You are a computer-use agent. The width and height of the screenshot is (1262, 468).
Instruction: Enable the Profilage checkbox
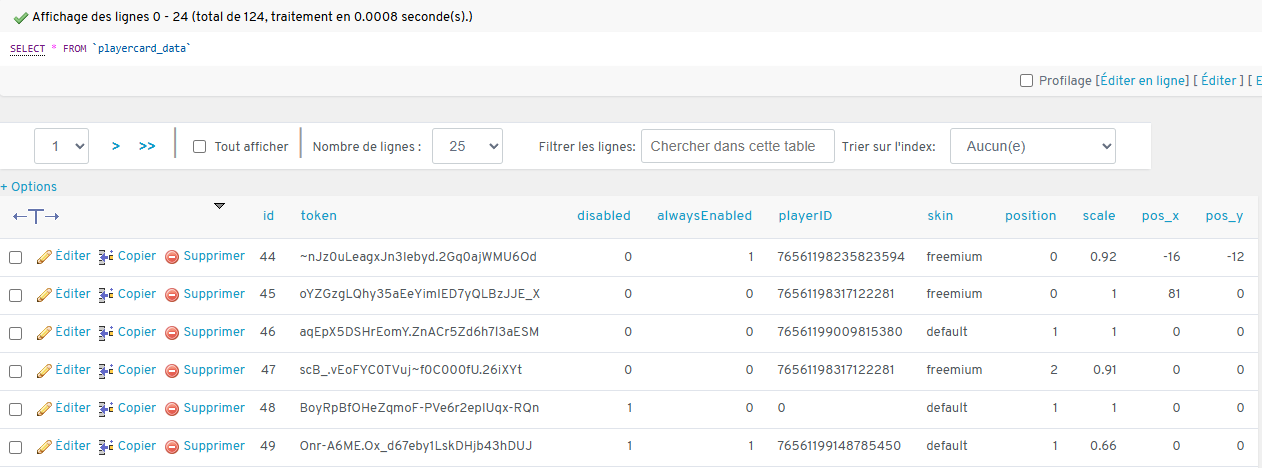(x=1026, y=81)
